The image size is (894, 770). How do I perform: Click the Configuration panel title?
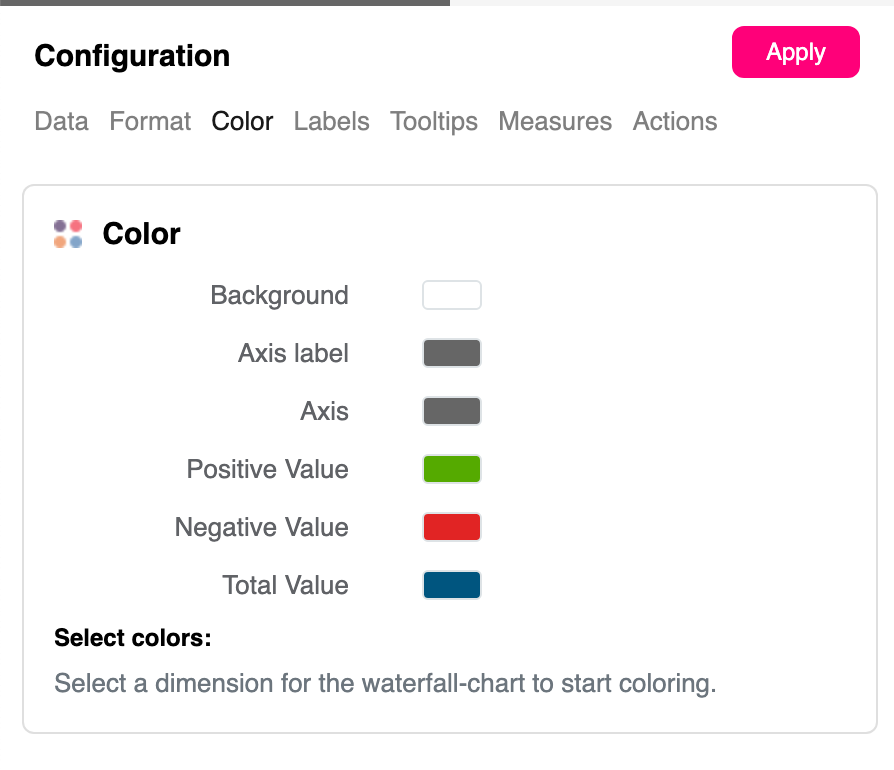(132, 56)
